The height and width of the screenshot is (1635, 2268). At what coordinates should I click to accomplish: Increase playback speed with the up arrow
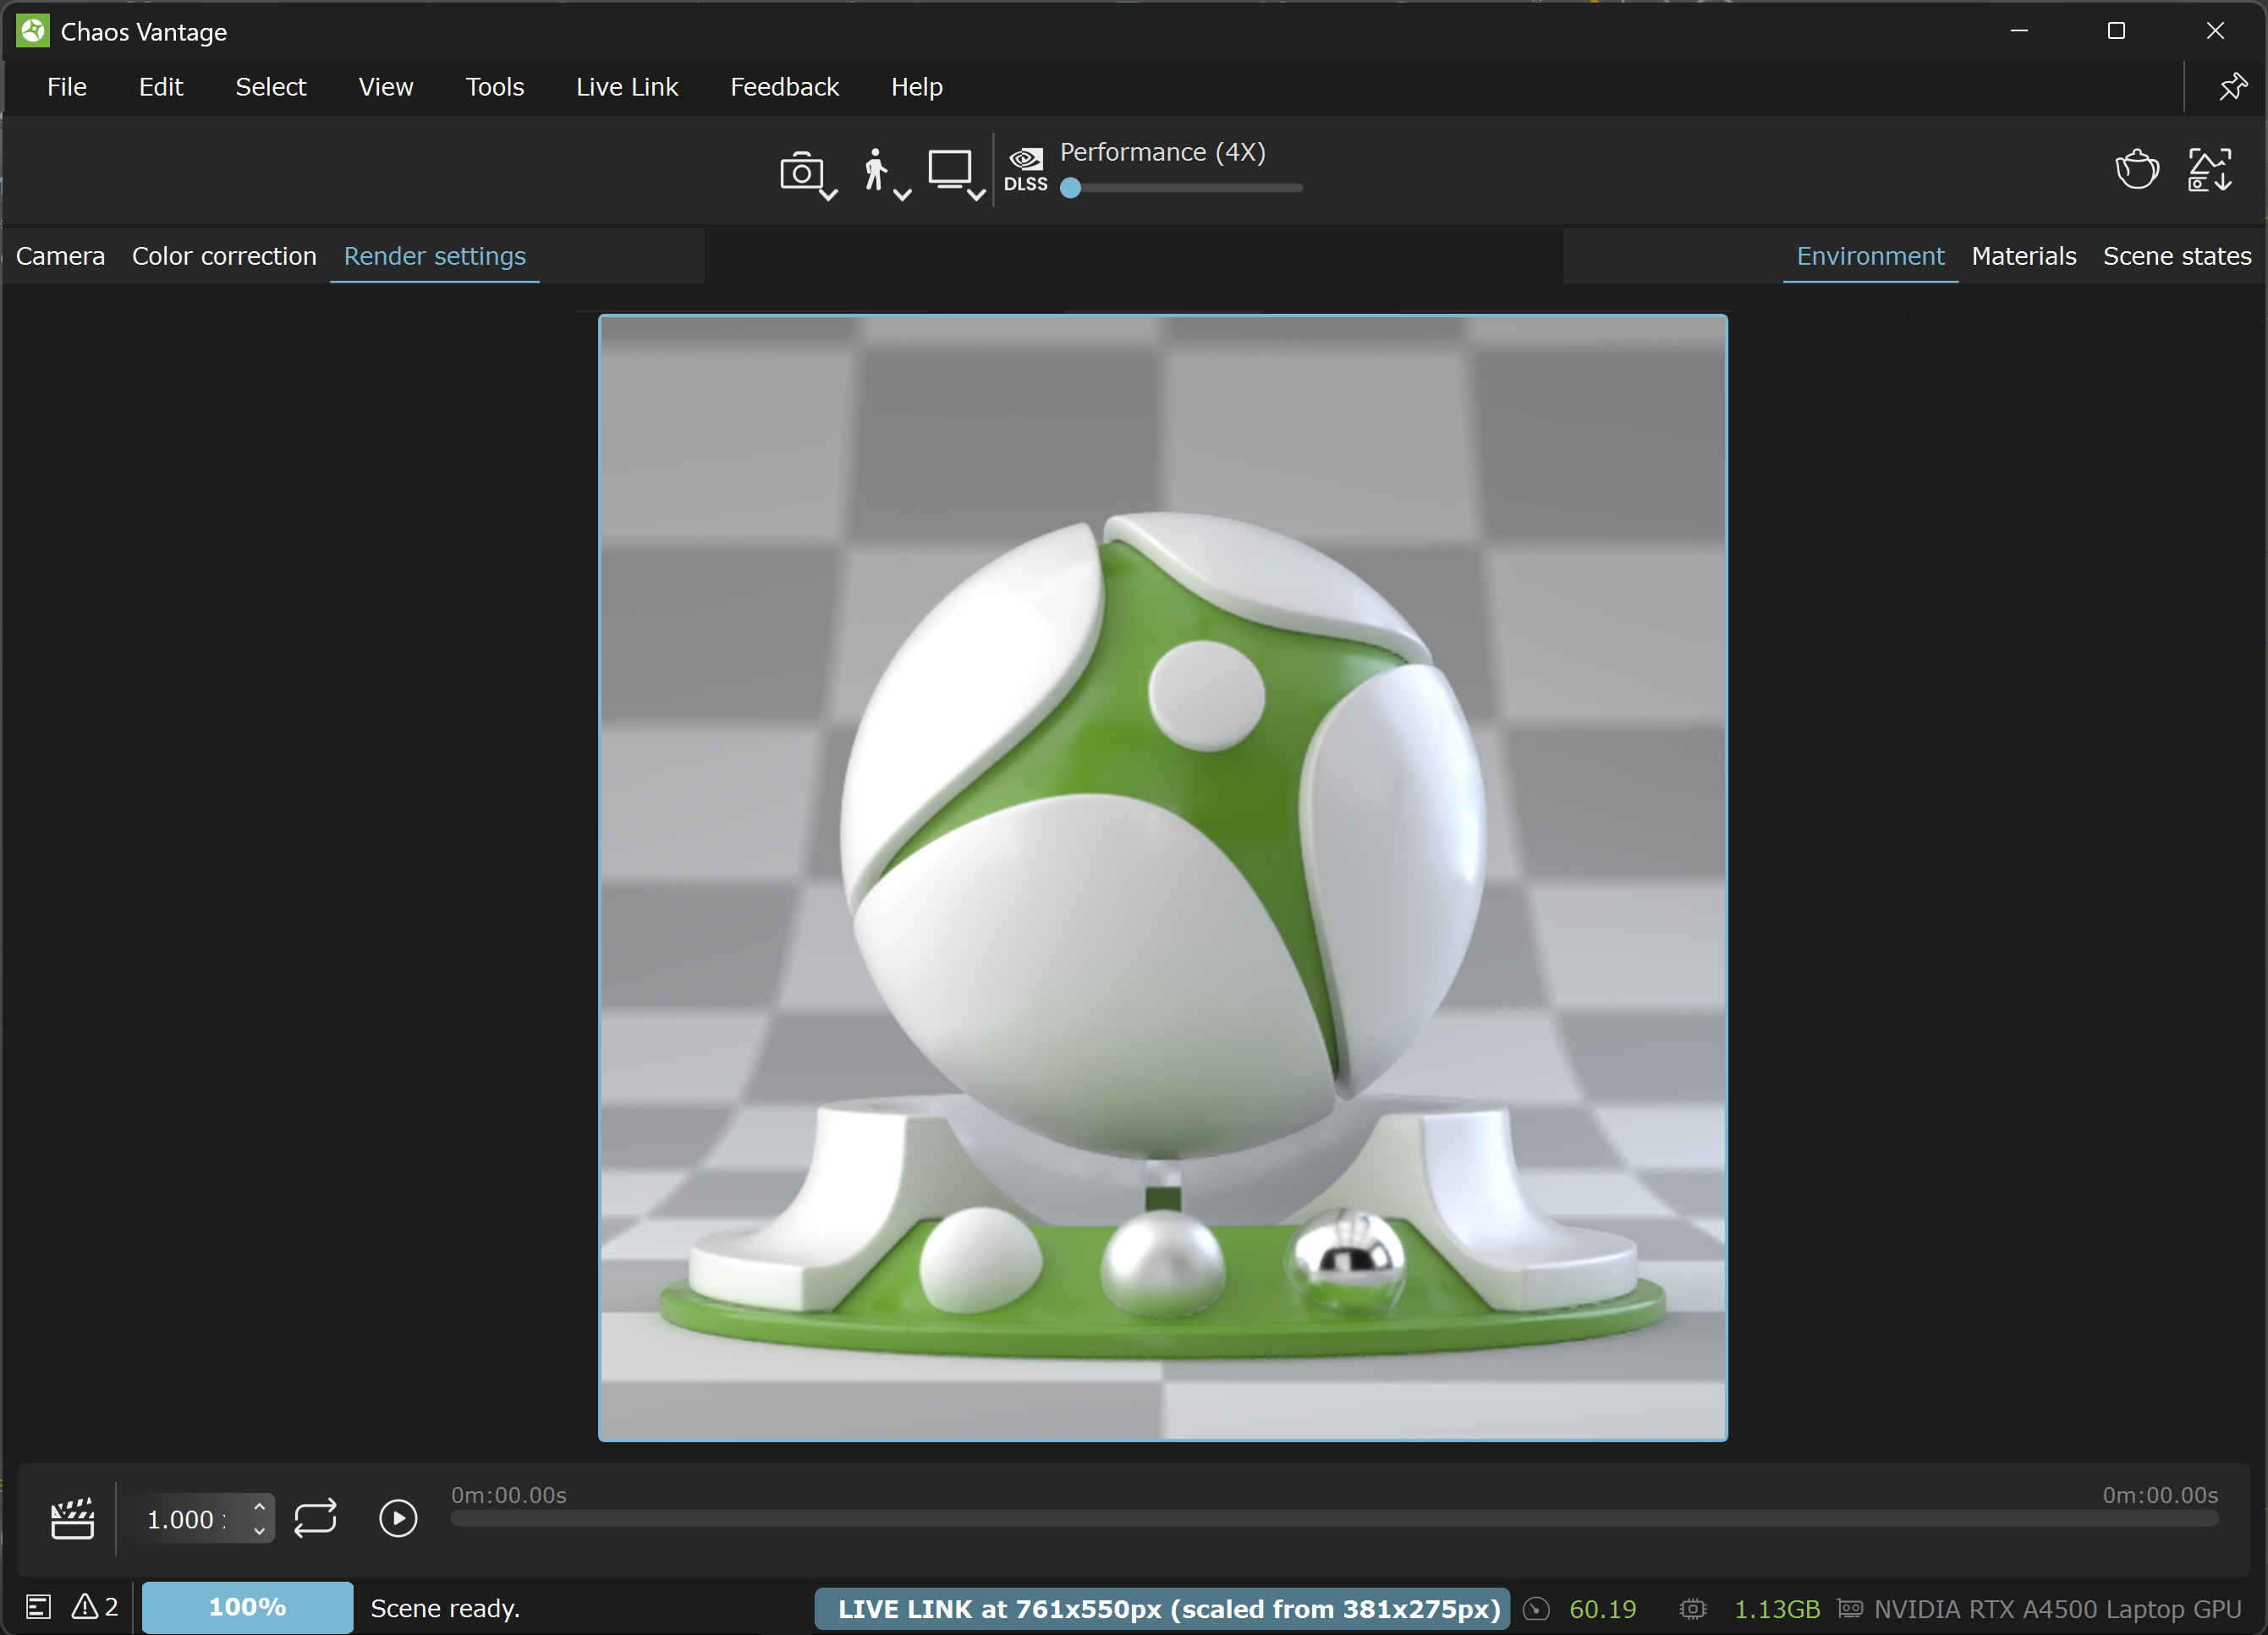259,1506
